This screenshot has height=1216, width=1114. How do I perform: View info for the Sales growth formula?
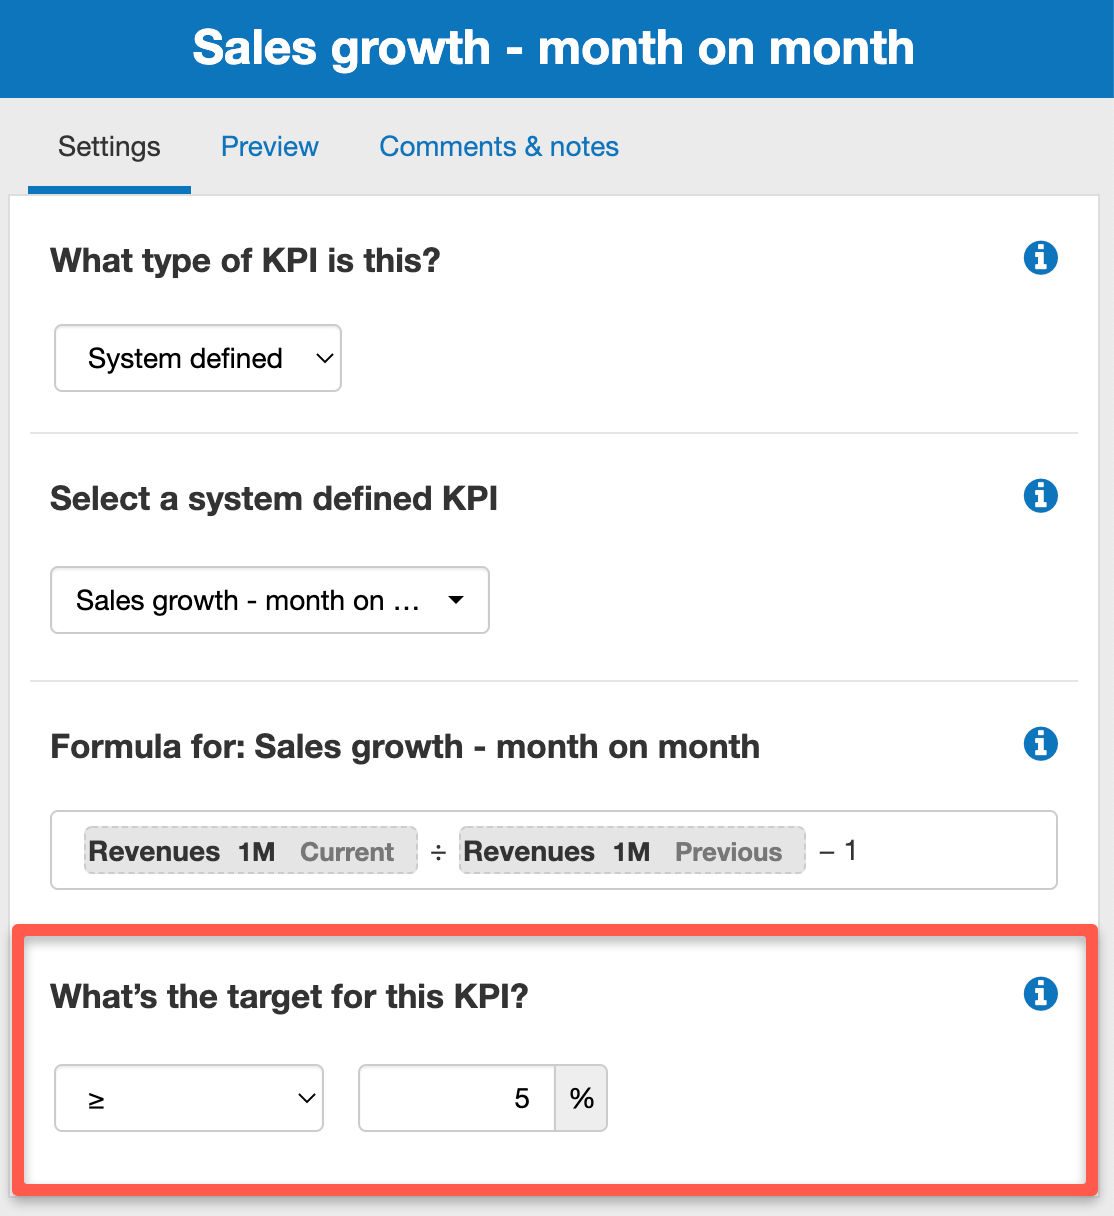(x=1041, y=744)
